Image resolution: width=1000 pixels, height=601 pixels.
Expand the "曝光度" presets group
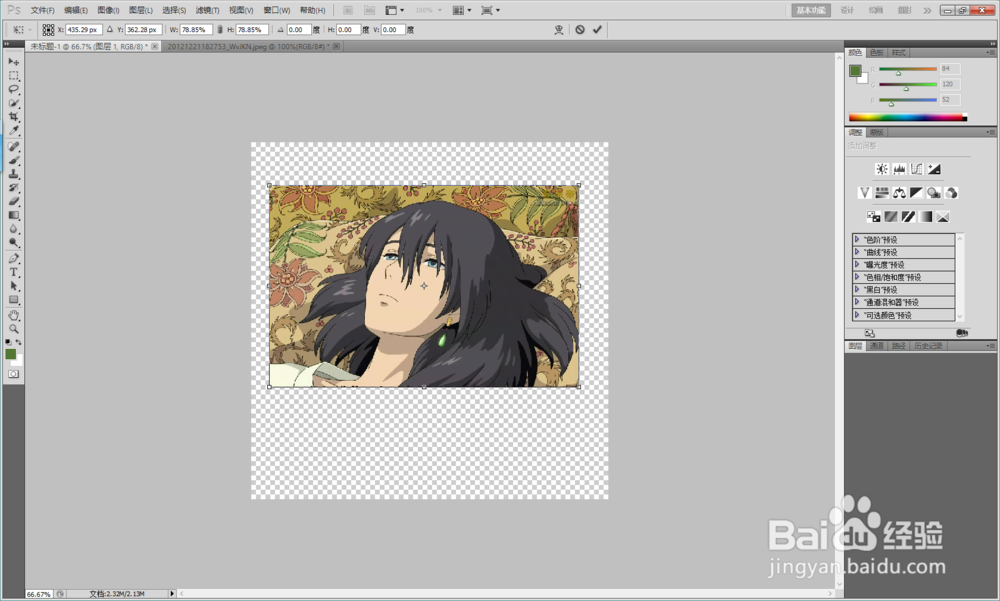857,264
